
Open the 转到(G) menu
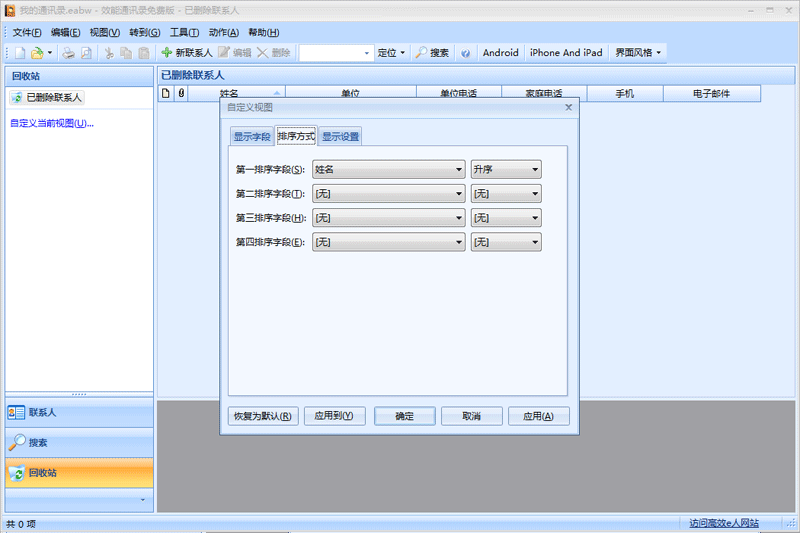click(144, 33)
